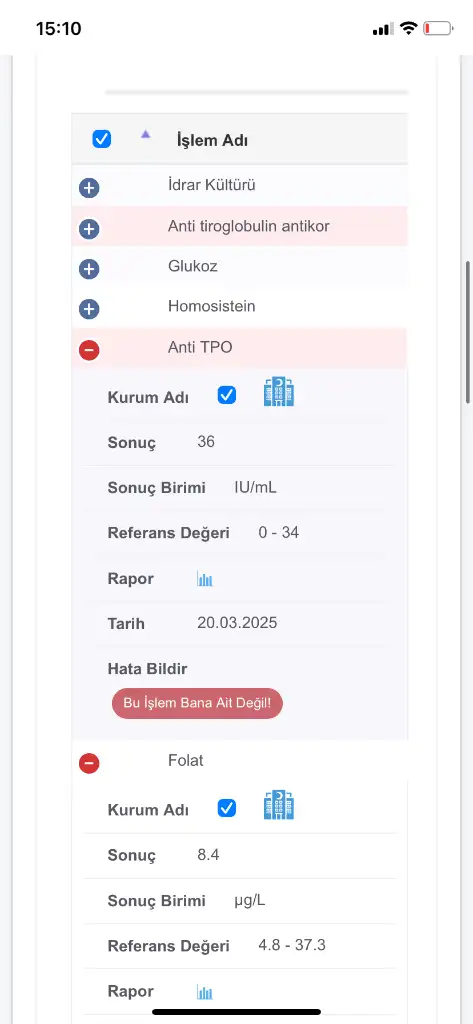Click the İşlem Adı column header
Viewport: 473px width, 1024px height.
(212, 140)
